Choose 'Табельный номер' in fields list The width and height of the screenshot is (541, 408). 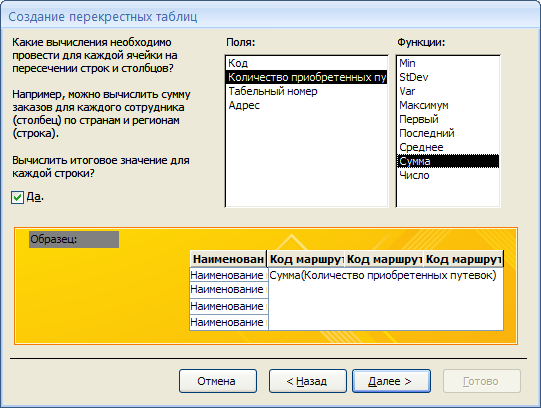306,91
